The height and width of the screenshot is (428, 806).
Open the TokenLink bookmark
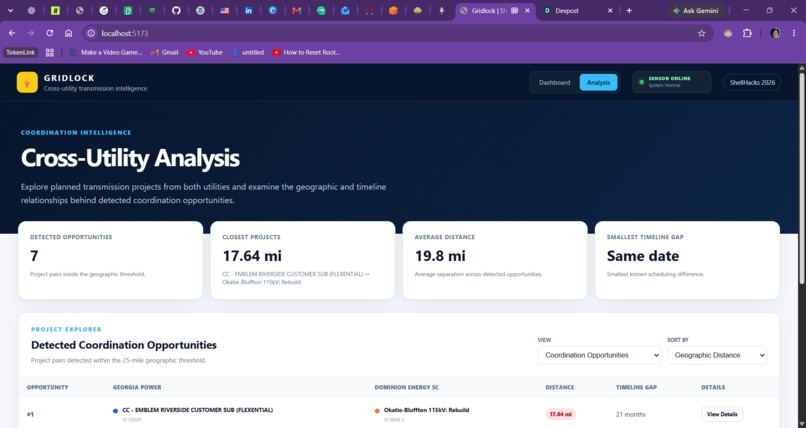coord(21,52)
